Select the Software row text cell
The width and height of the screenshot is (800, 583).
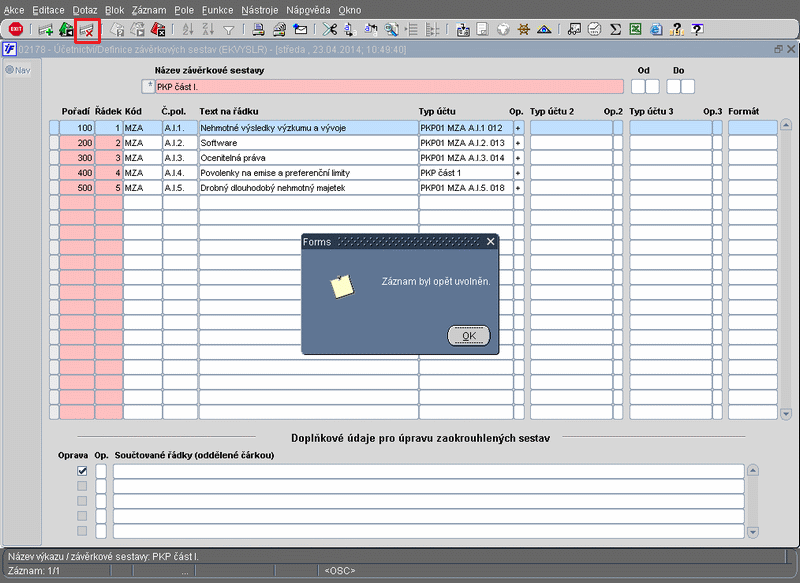pos(308,143)
